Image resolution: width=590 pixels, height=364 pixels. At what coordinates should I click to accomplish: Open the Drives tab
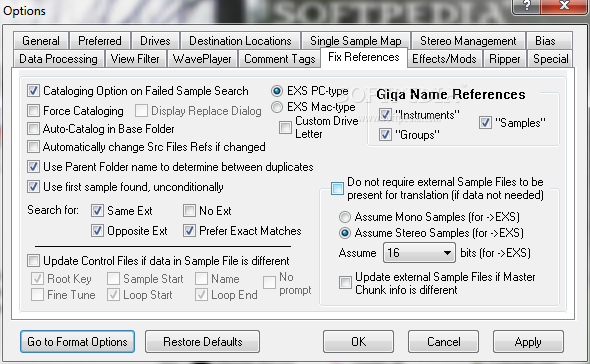(x=155, y=41)
